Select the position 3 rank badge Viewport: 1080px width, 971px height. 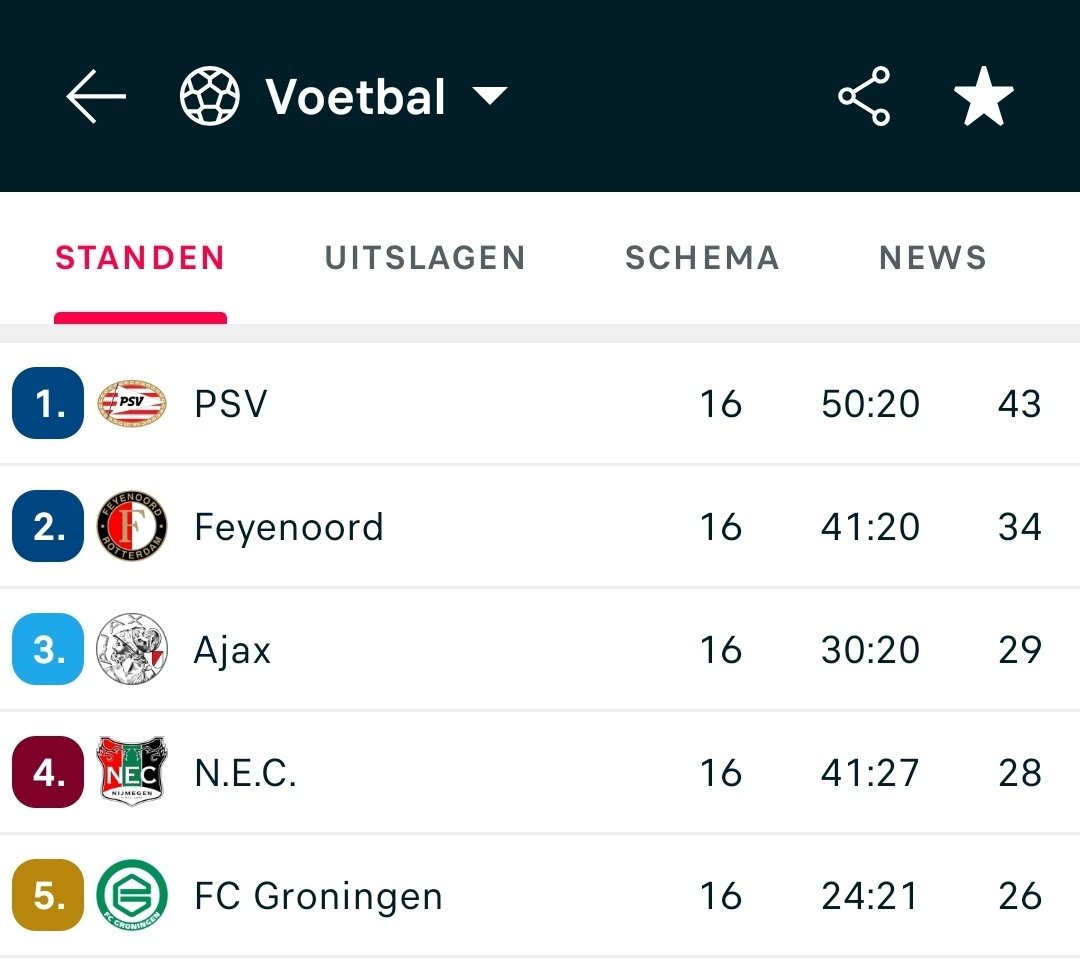48,649
